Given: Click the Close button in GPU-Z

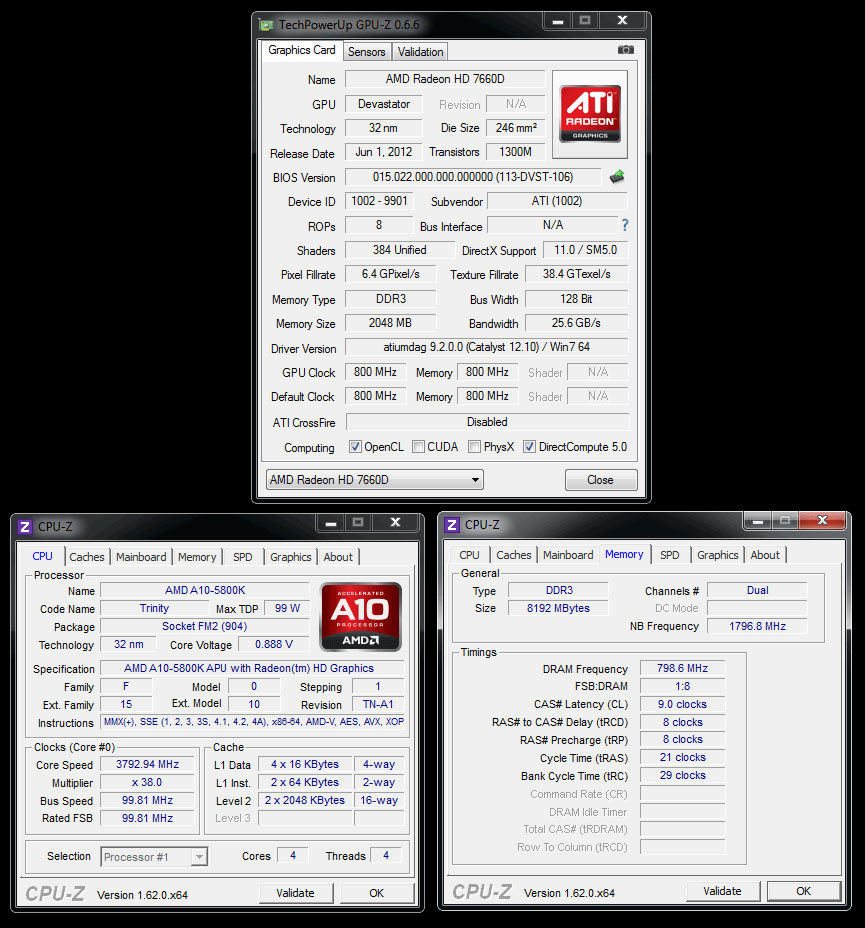Looking at the screenshot, I should pos(601,480).
